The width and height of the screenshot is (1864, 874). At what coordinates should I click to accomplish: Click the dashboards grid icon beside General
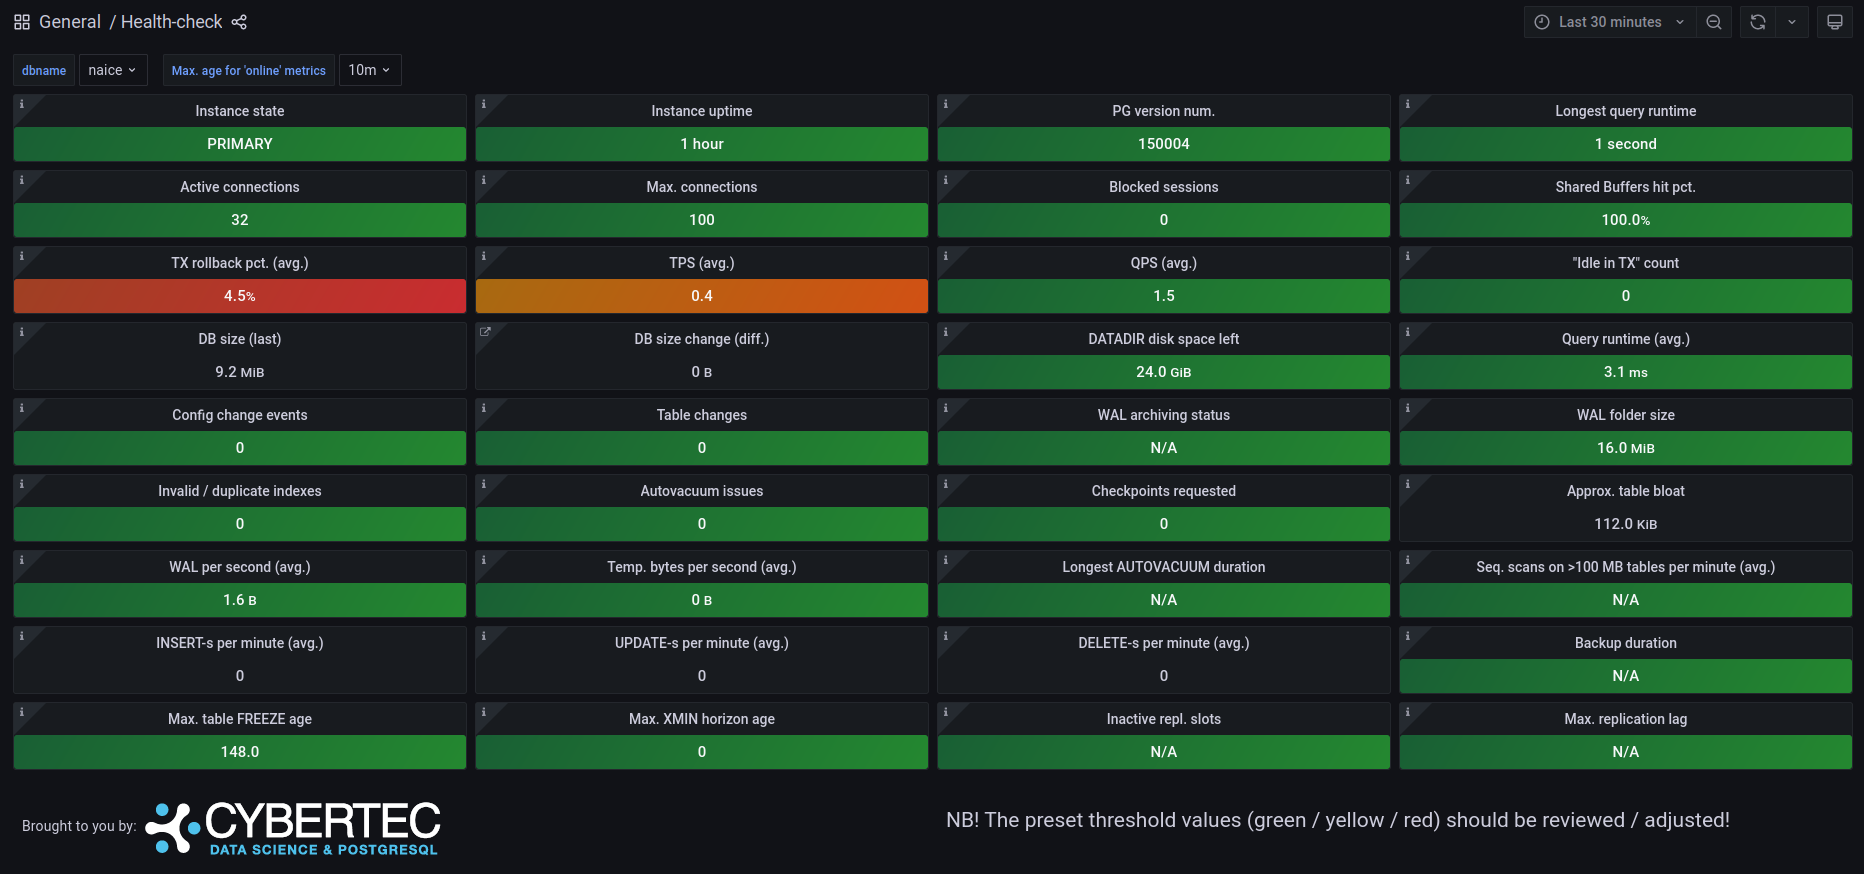tap(22, 22)
